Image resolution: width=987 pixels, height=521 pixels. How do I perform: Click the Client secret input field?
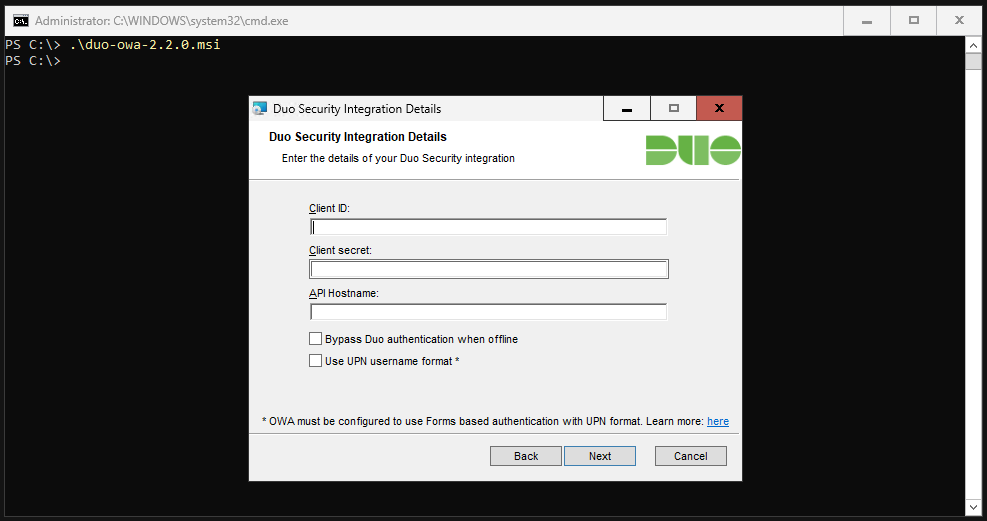pyautogui.click(x=488, y=269)
